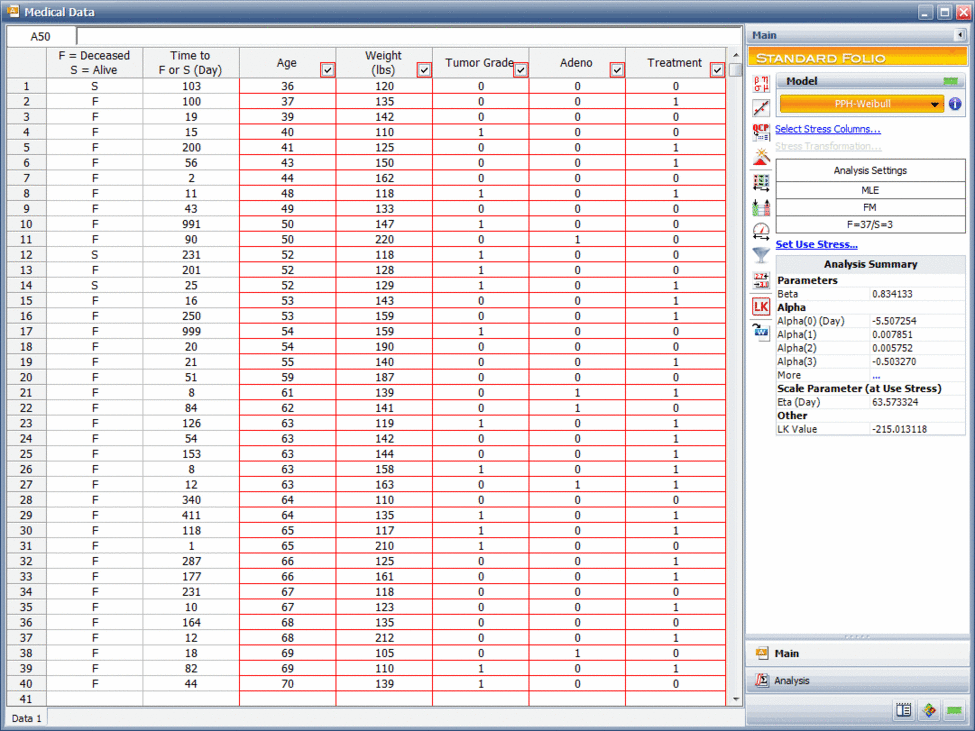This screenshot has height=731, width=975.
Task: Click the Medical Data window title icon
Action: (x=12, y=11)
